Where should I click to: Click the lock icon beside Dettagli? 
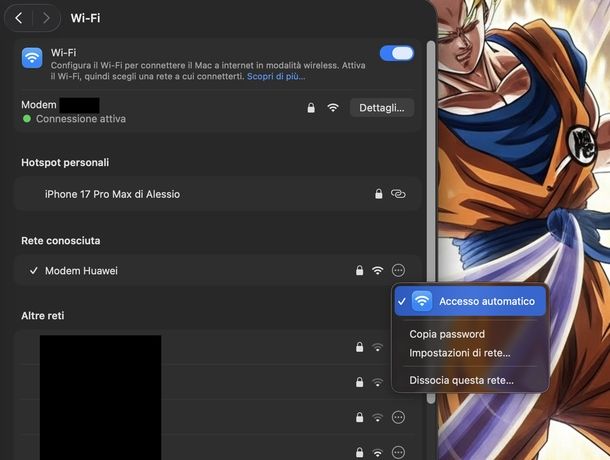point(311,108)
